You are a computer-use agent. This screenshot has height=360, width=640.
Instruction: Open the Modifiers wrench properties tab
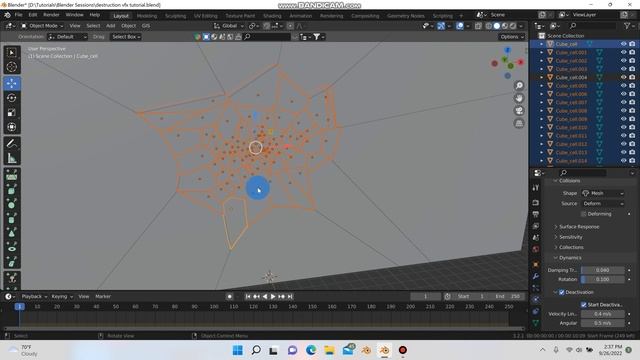click(x=536, y=276)
